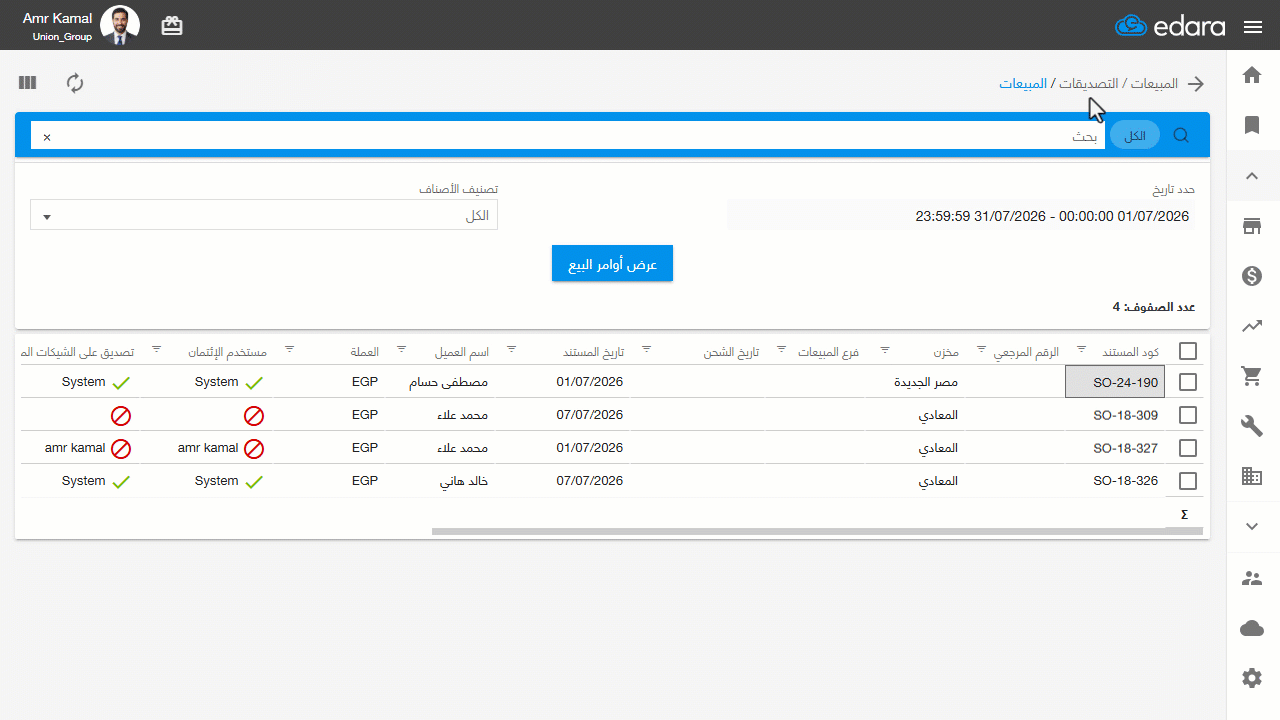The image size is (1280, 720).
Task: Select the الكل filter chip
Action: point(1135,136)
